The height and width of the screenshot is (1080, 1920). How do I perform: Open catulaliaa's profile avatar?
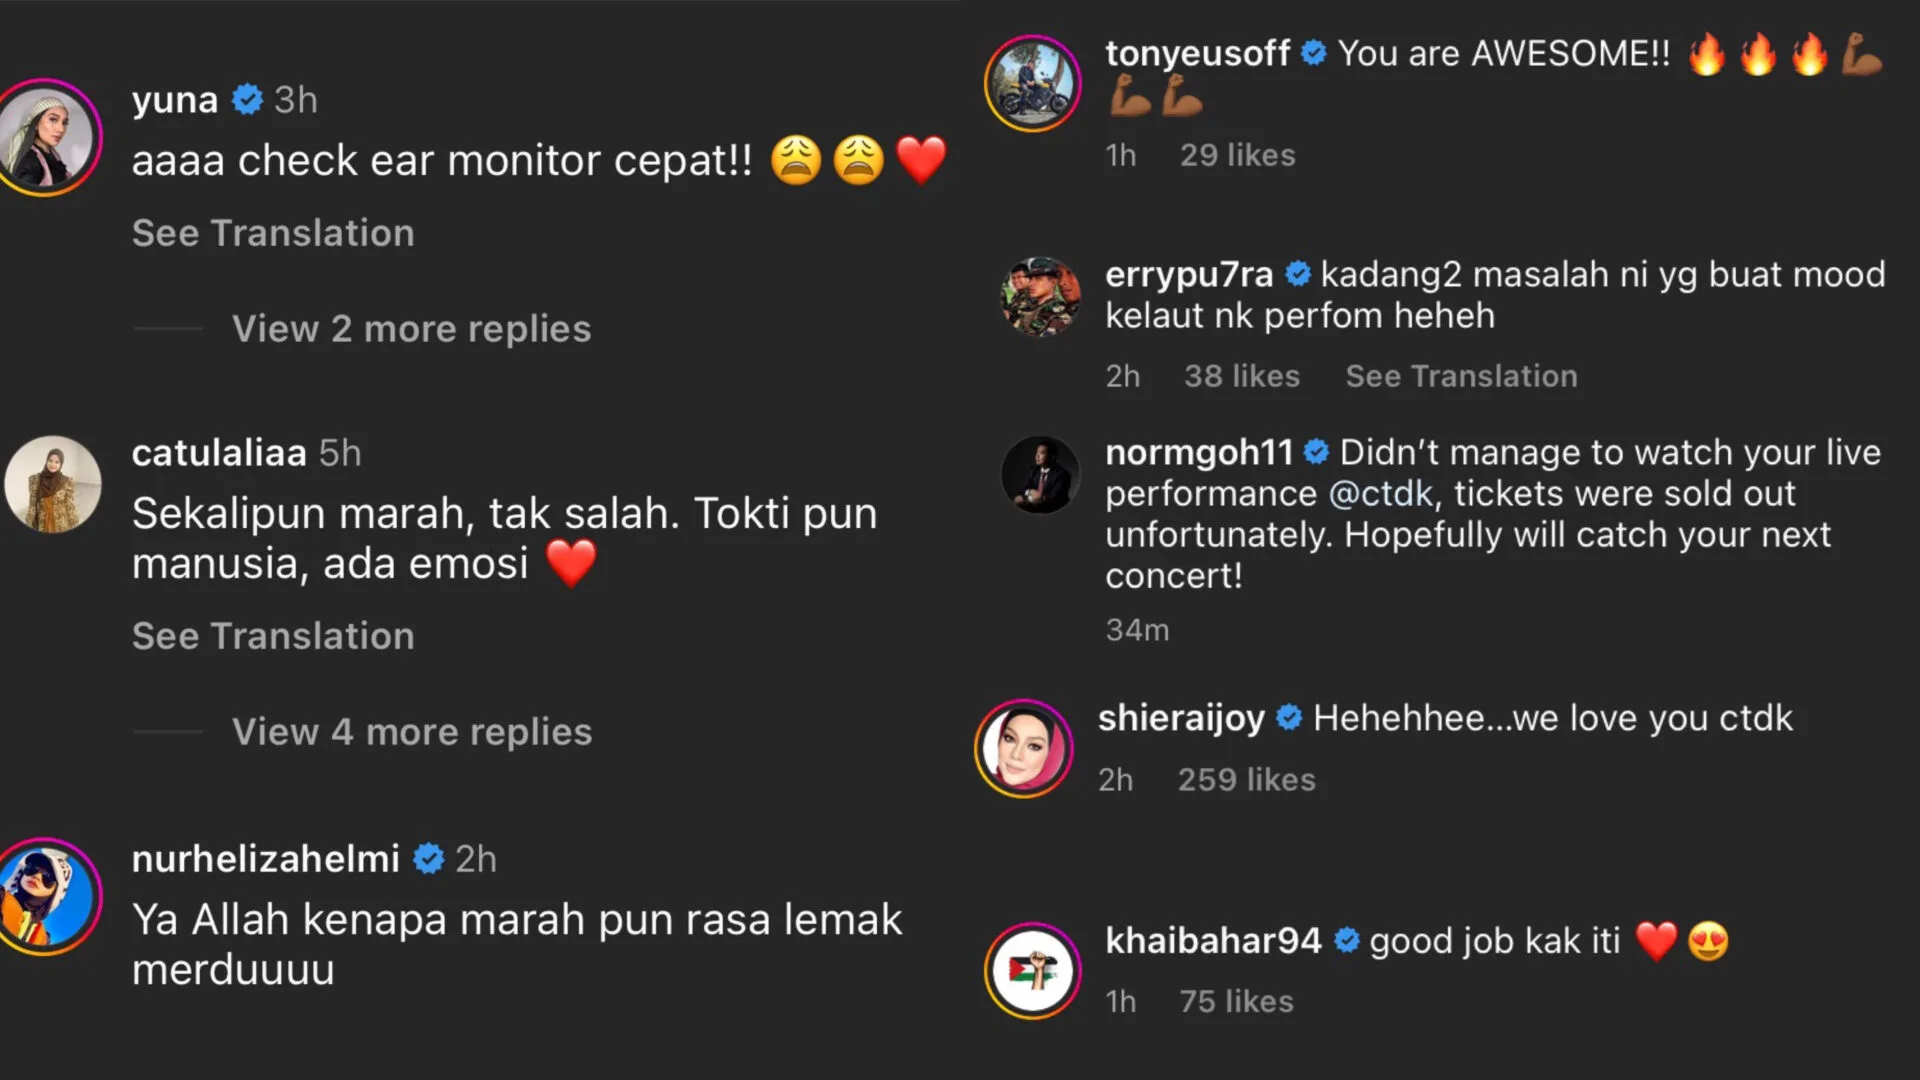pyautogui.click(x=52, y=484)
